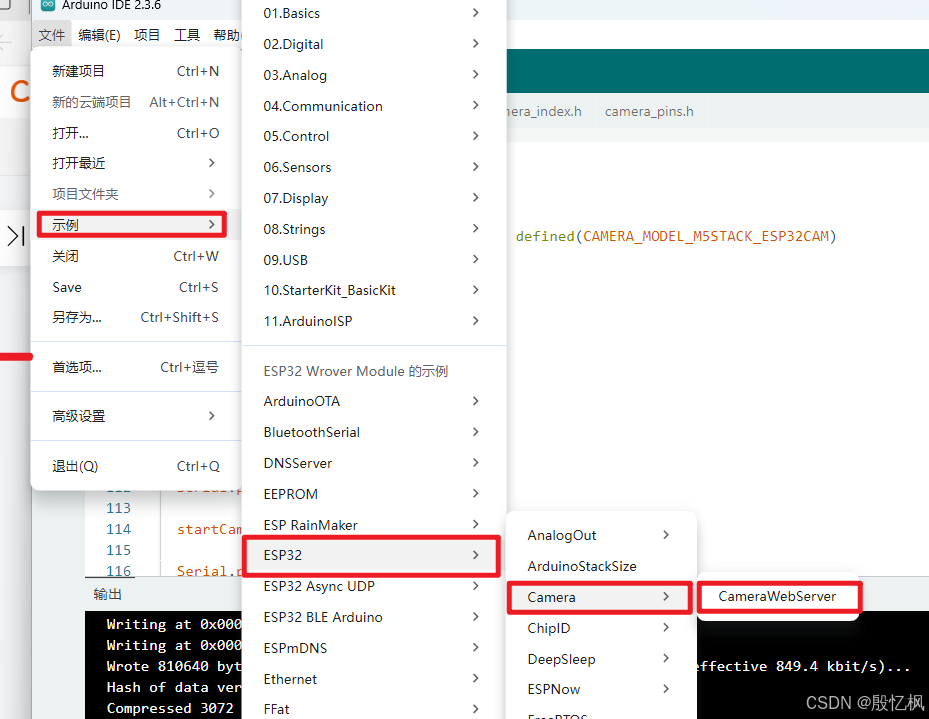Select ArduinoStackSize example
This screenshot has height=719, width=929.
coord(601,566)
